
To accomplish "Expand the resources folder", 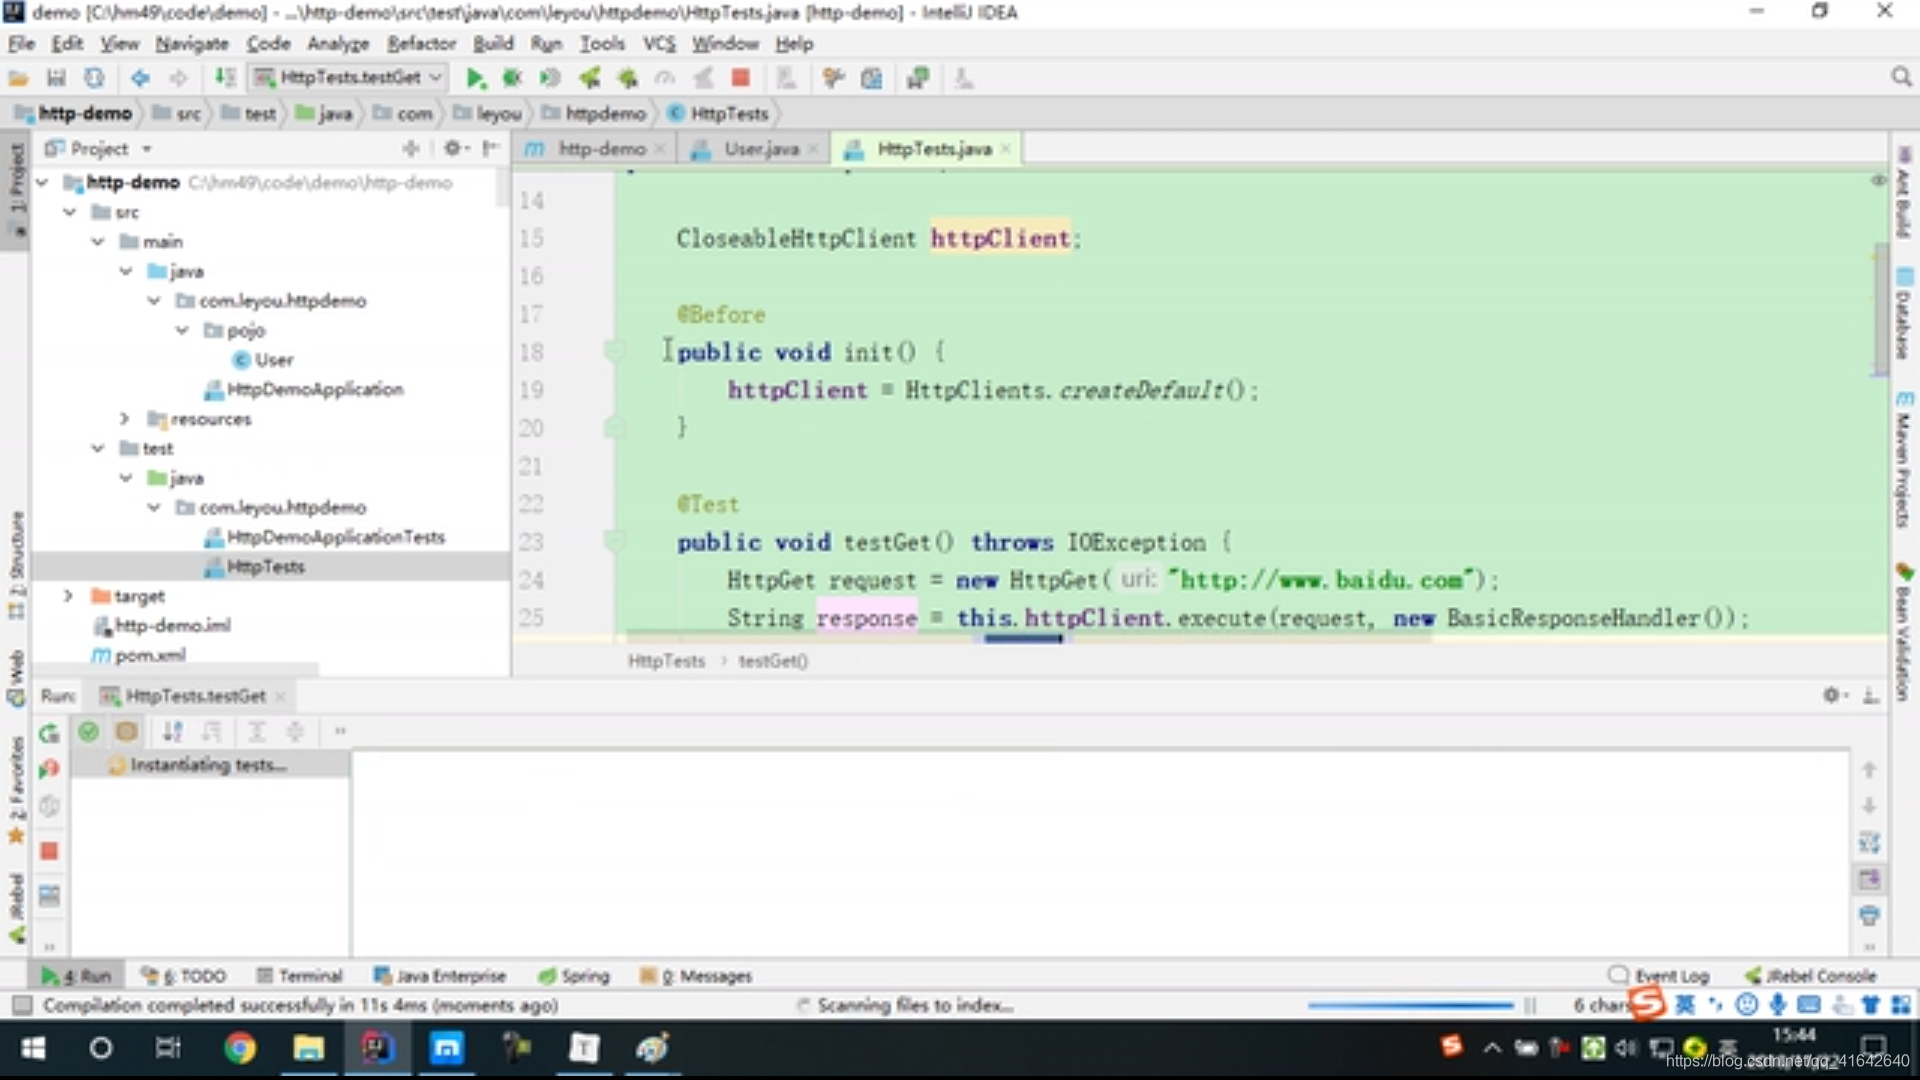I will tap(125, 418).
